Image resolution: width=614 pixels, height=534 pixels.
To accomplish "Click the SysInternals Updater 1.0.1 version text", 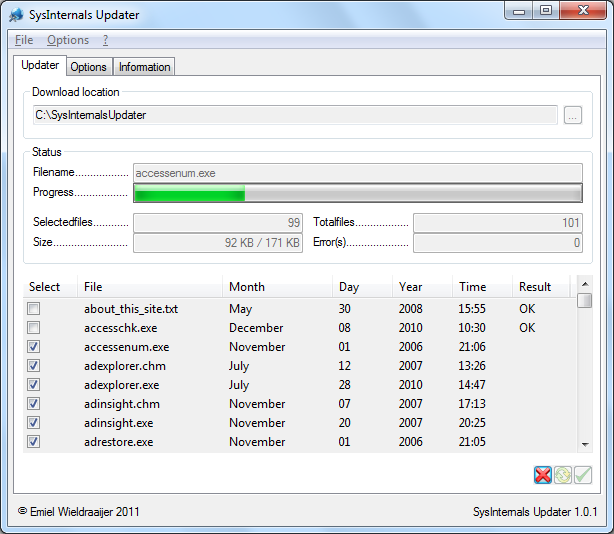I will pos(535,512).
